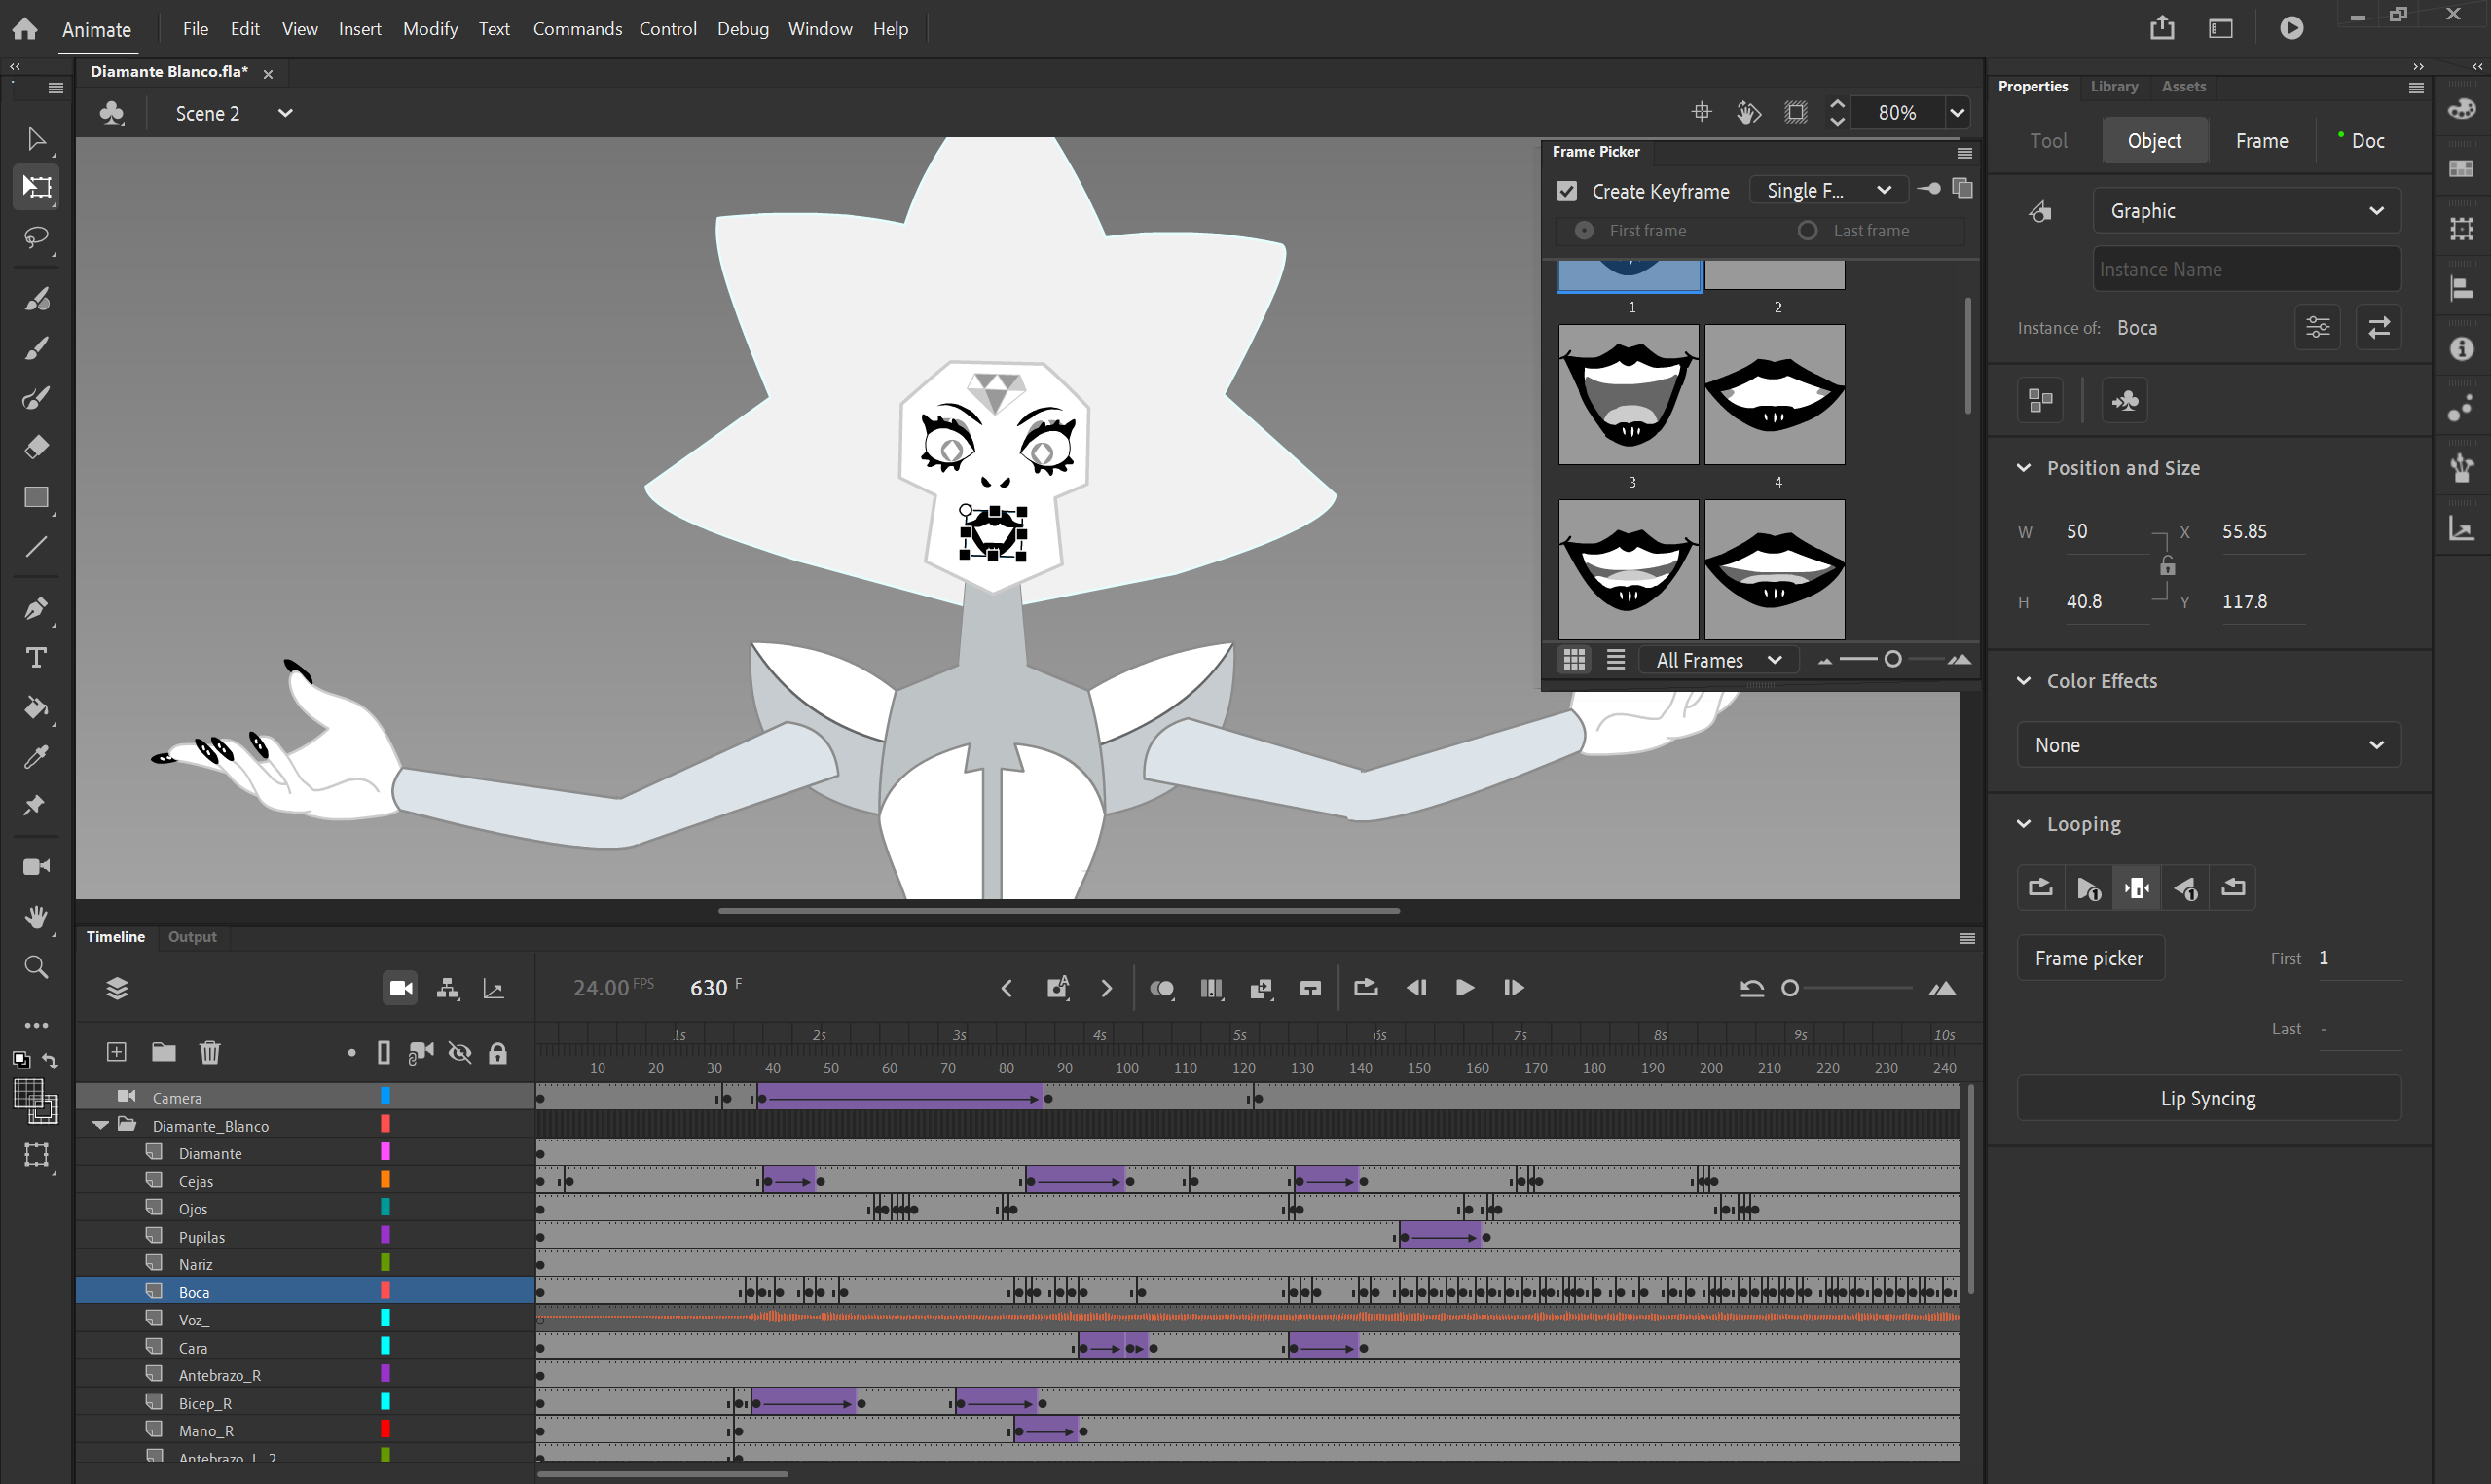Select the Cejas layer row
Viewport: 2491px width, 1484px height.
pyautogui.click(x=305, y=1181)
